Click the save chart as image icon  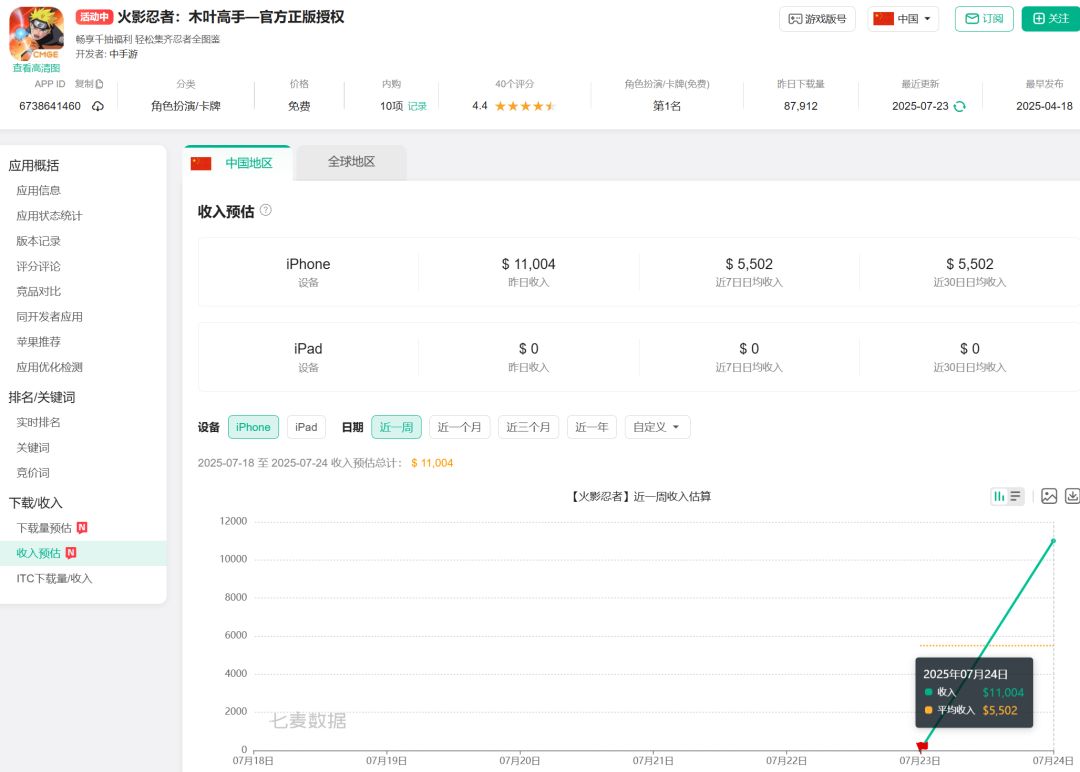click(x=1049, y=496)
